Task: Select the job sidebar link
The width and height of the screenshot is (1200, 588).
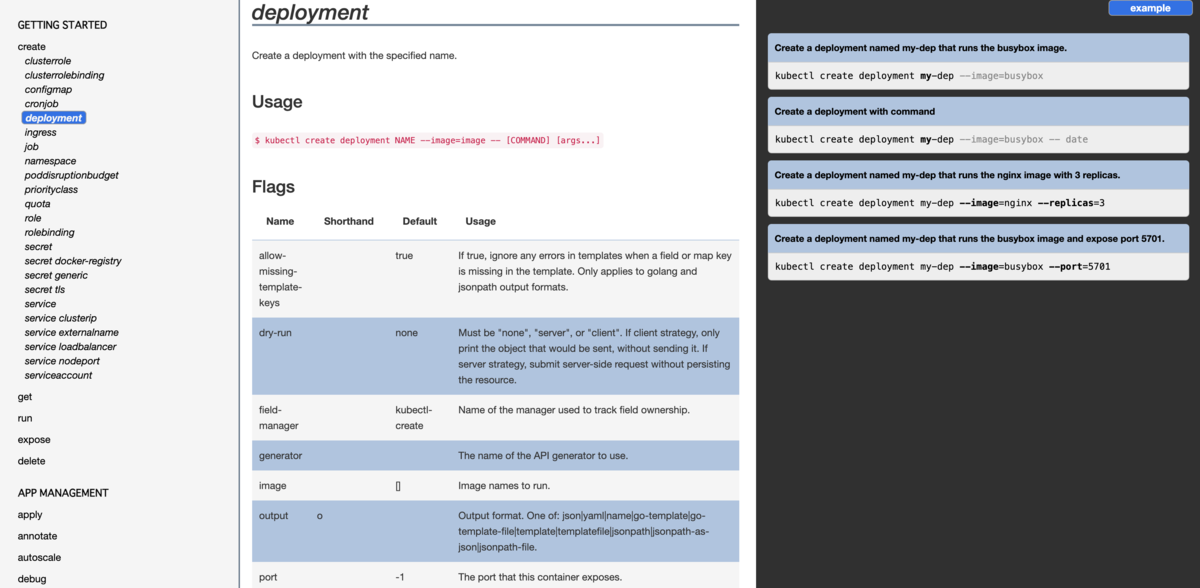Action: tap(31, 147)
